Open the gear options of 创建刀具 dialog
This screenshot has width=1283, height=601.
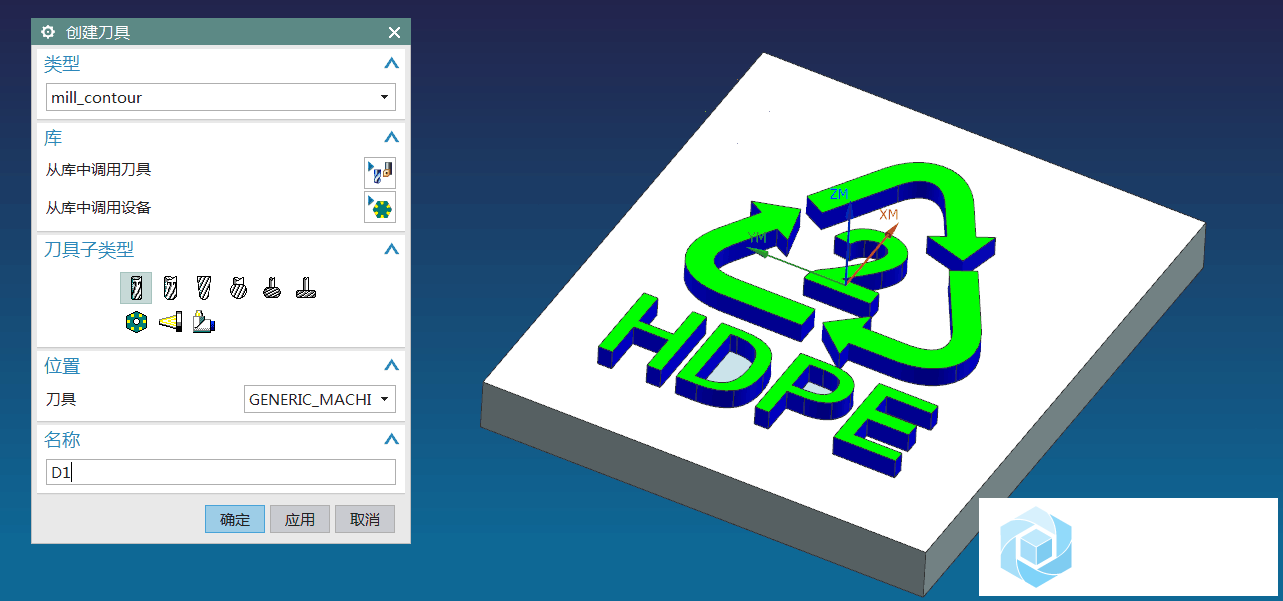click(x=48, y=32)
